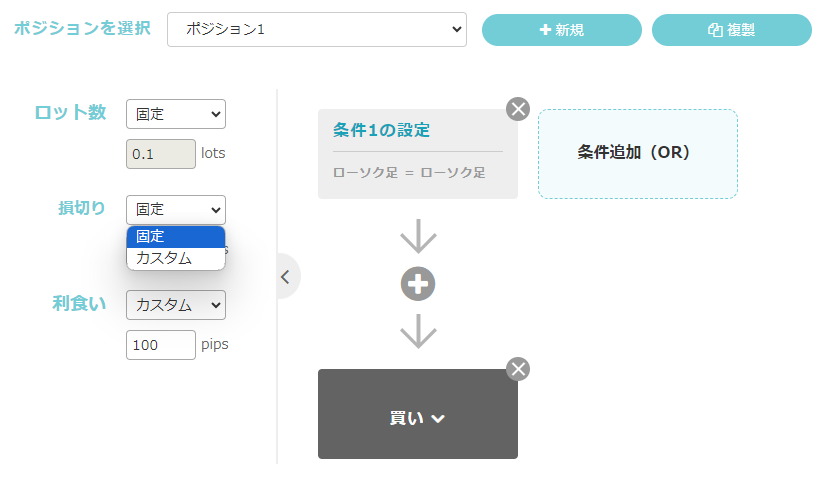Image resolution: width=822 pixels, height=478 pixels.
Task: Click the upper down arrow below 条件1
Action: tap(418, 236)
